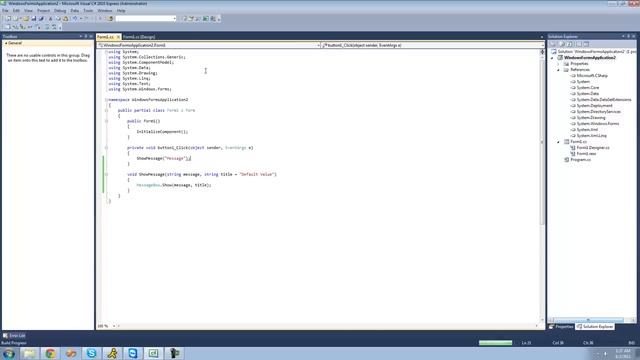Image resolution: width=640 pixels, height=360 pixels.
Task: Open the Help menu
Action: pos(121,11)
